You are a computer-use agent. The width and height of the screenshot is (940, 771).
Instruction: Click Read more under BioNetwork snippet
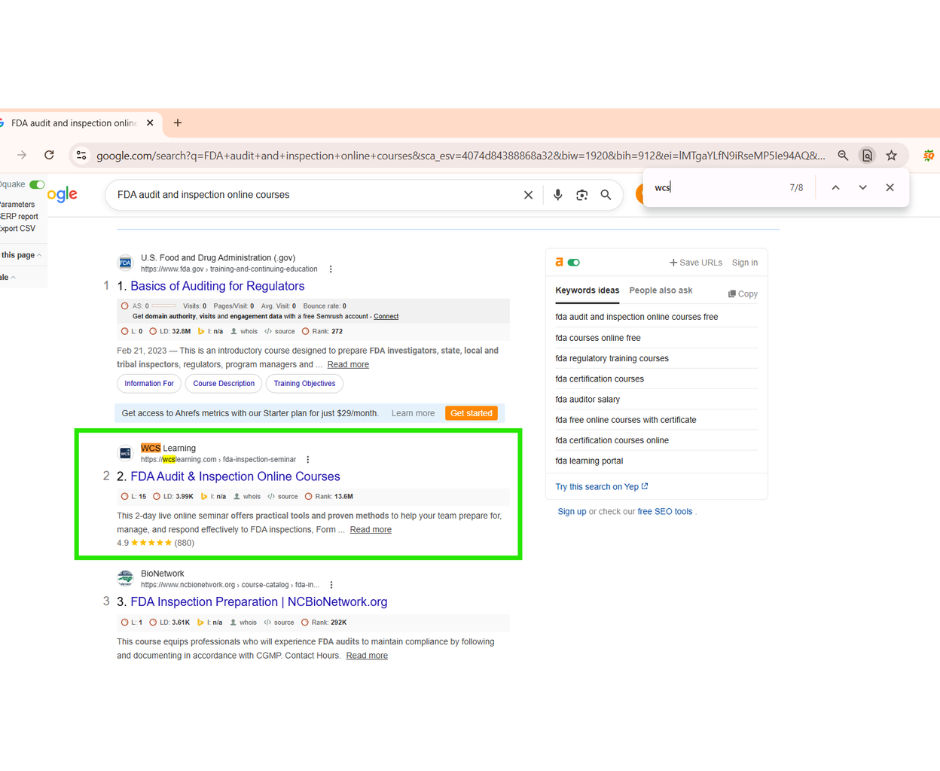click(367, 656)
